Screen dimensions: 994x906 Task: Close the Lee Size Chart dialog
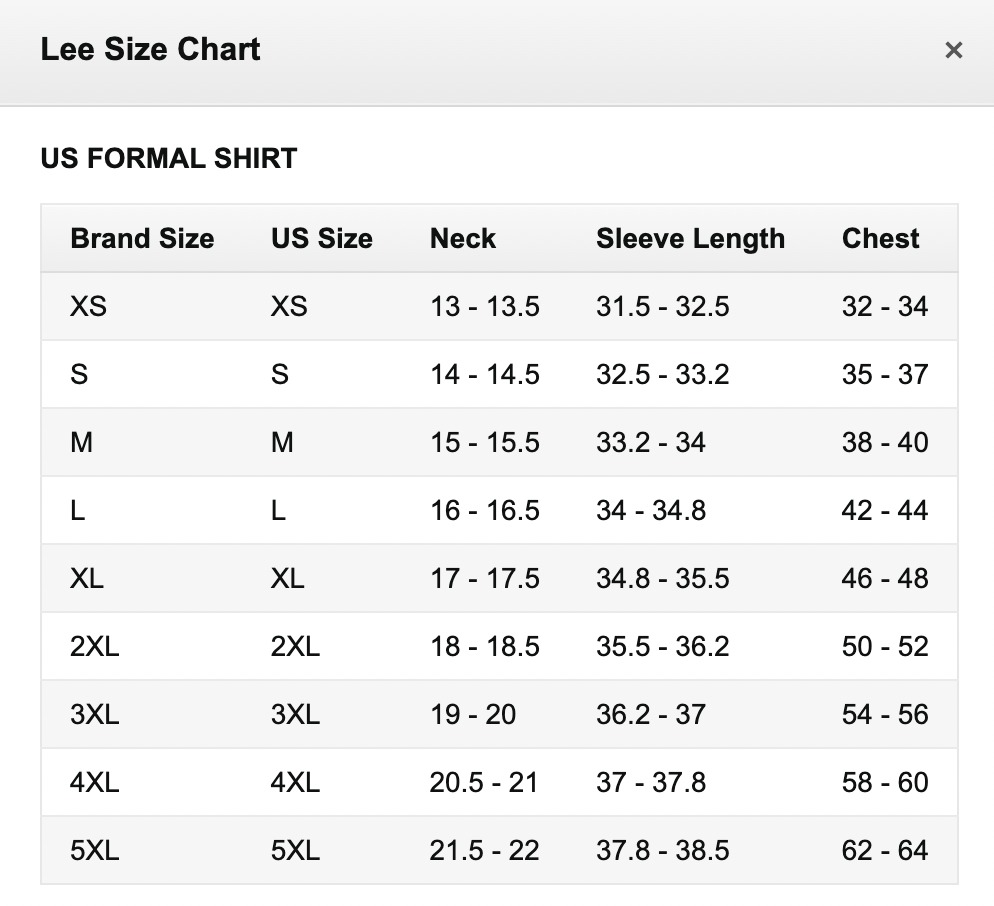coord(953,50)
